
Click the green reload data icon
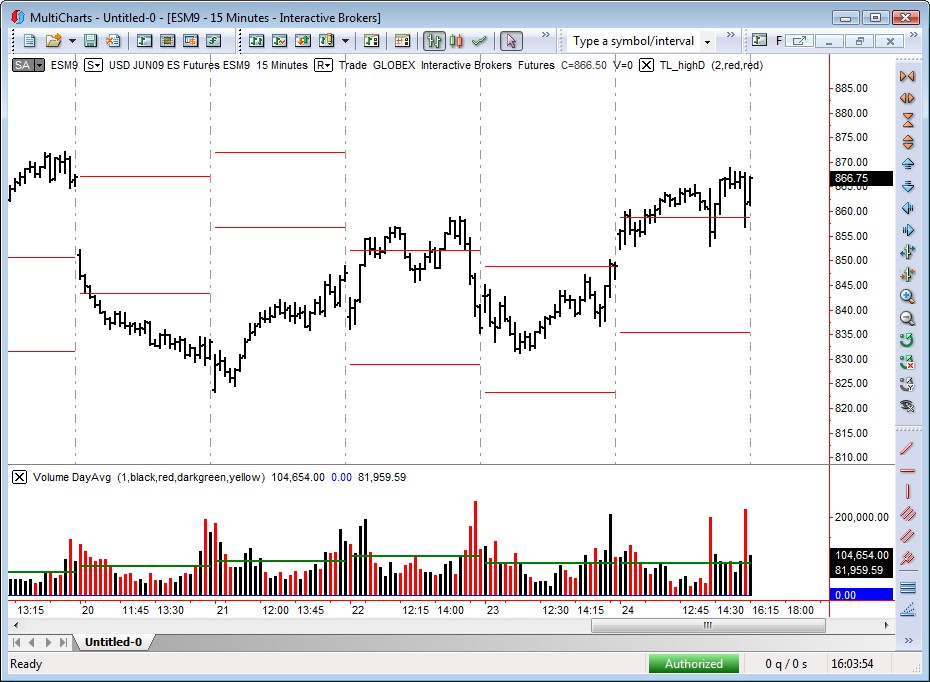click(x=907, y=340)
